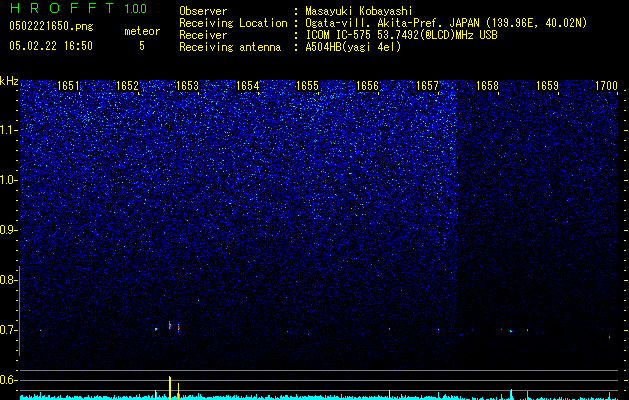Select observer name Masayuki Kobayashi
This screenshot has width=629, height=400.
359,11
